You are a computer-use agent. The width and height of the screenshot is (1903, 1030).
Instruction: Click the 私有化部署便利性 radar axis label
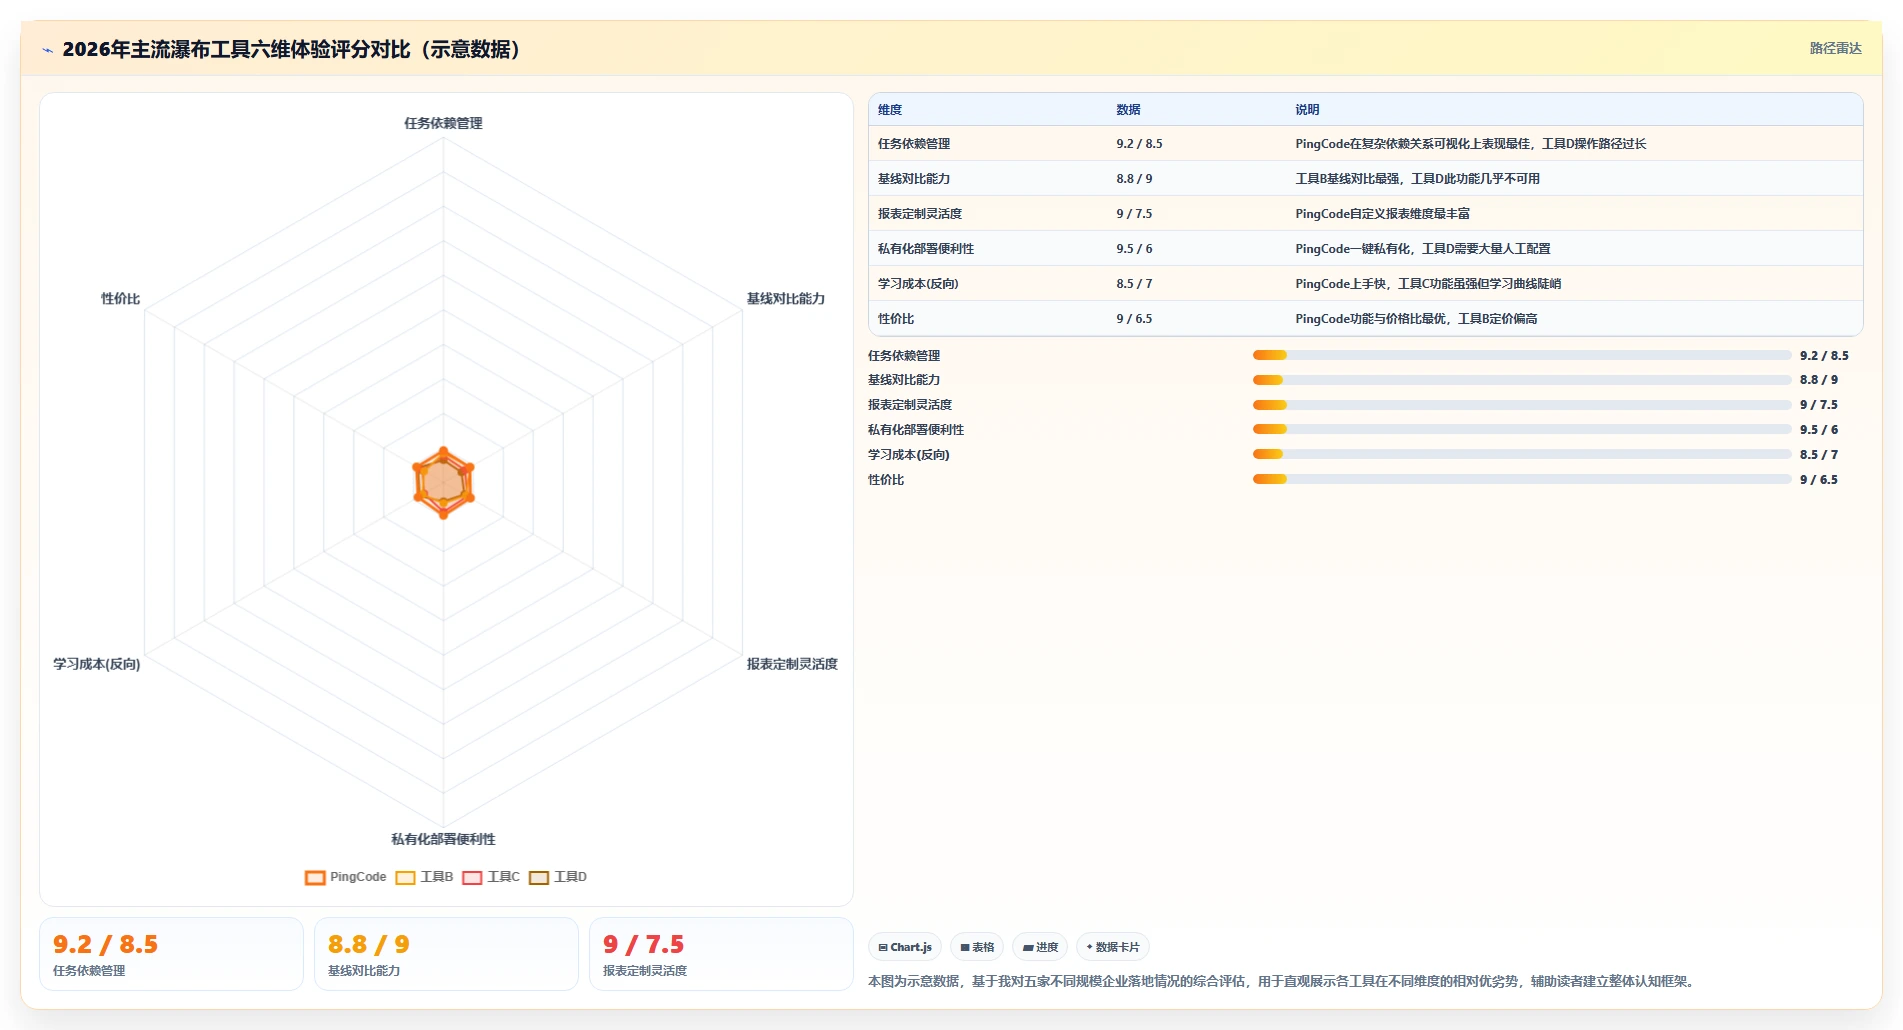pos(443,839)
